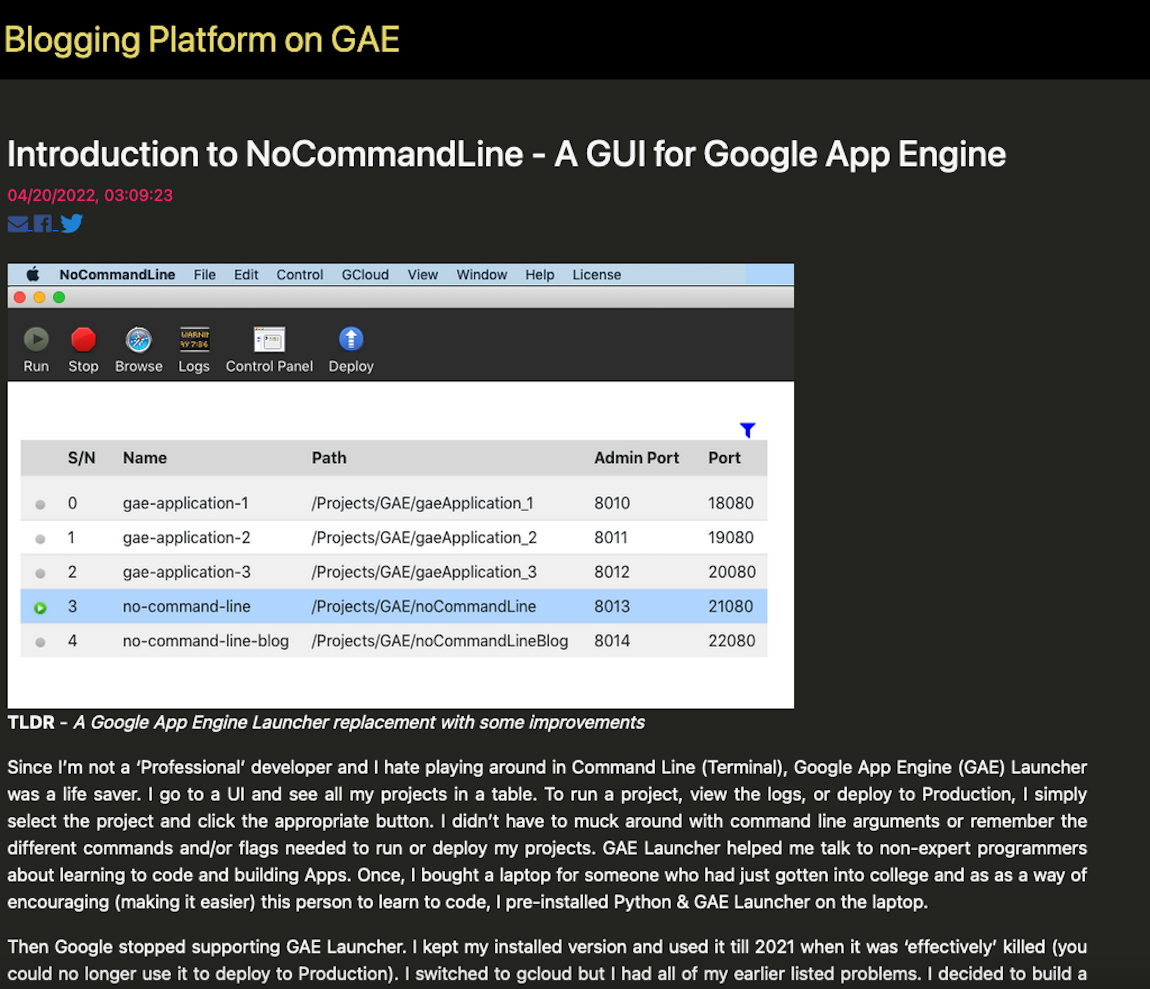Image resolution: width=1150 pixels, height=989 pixels.
Task: Click the red close window button
Action: point(20,297)
